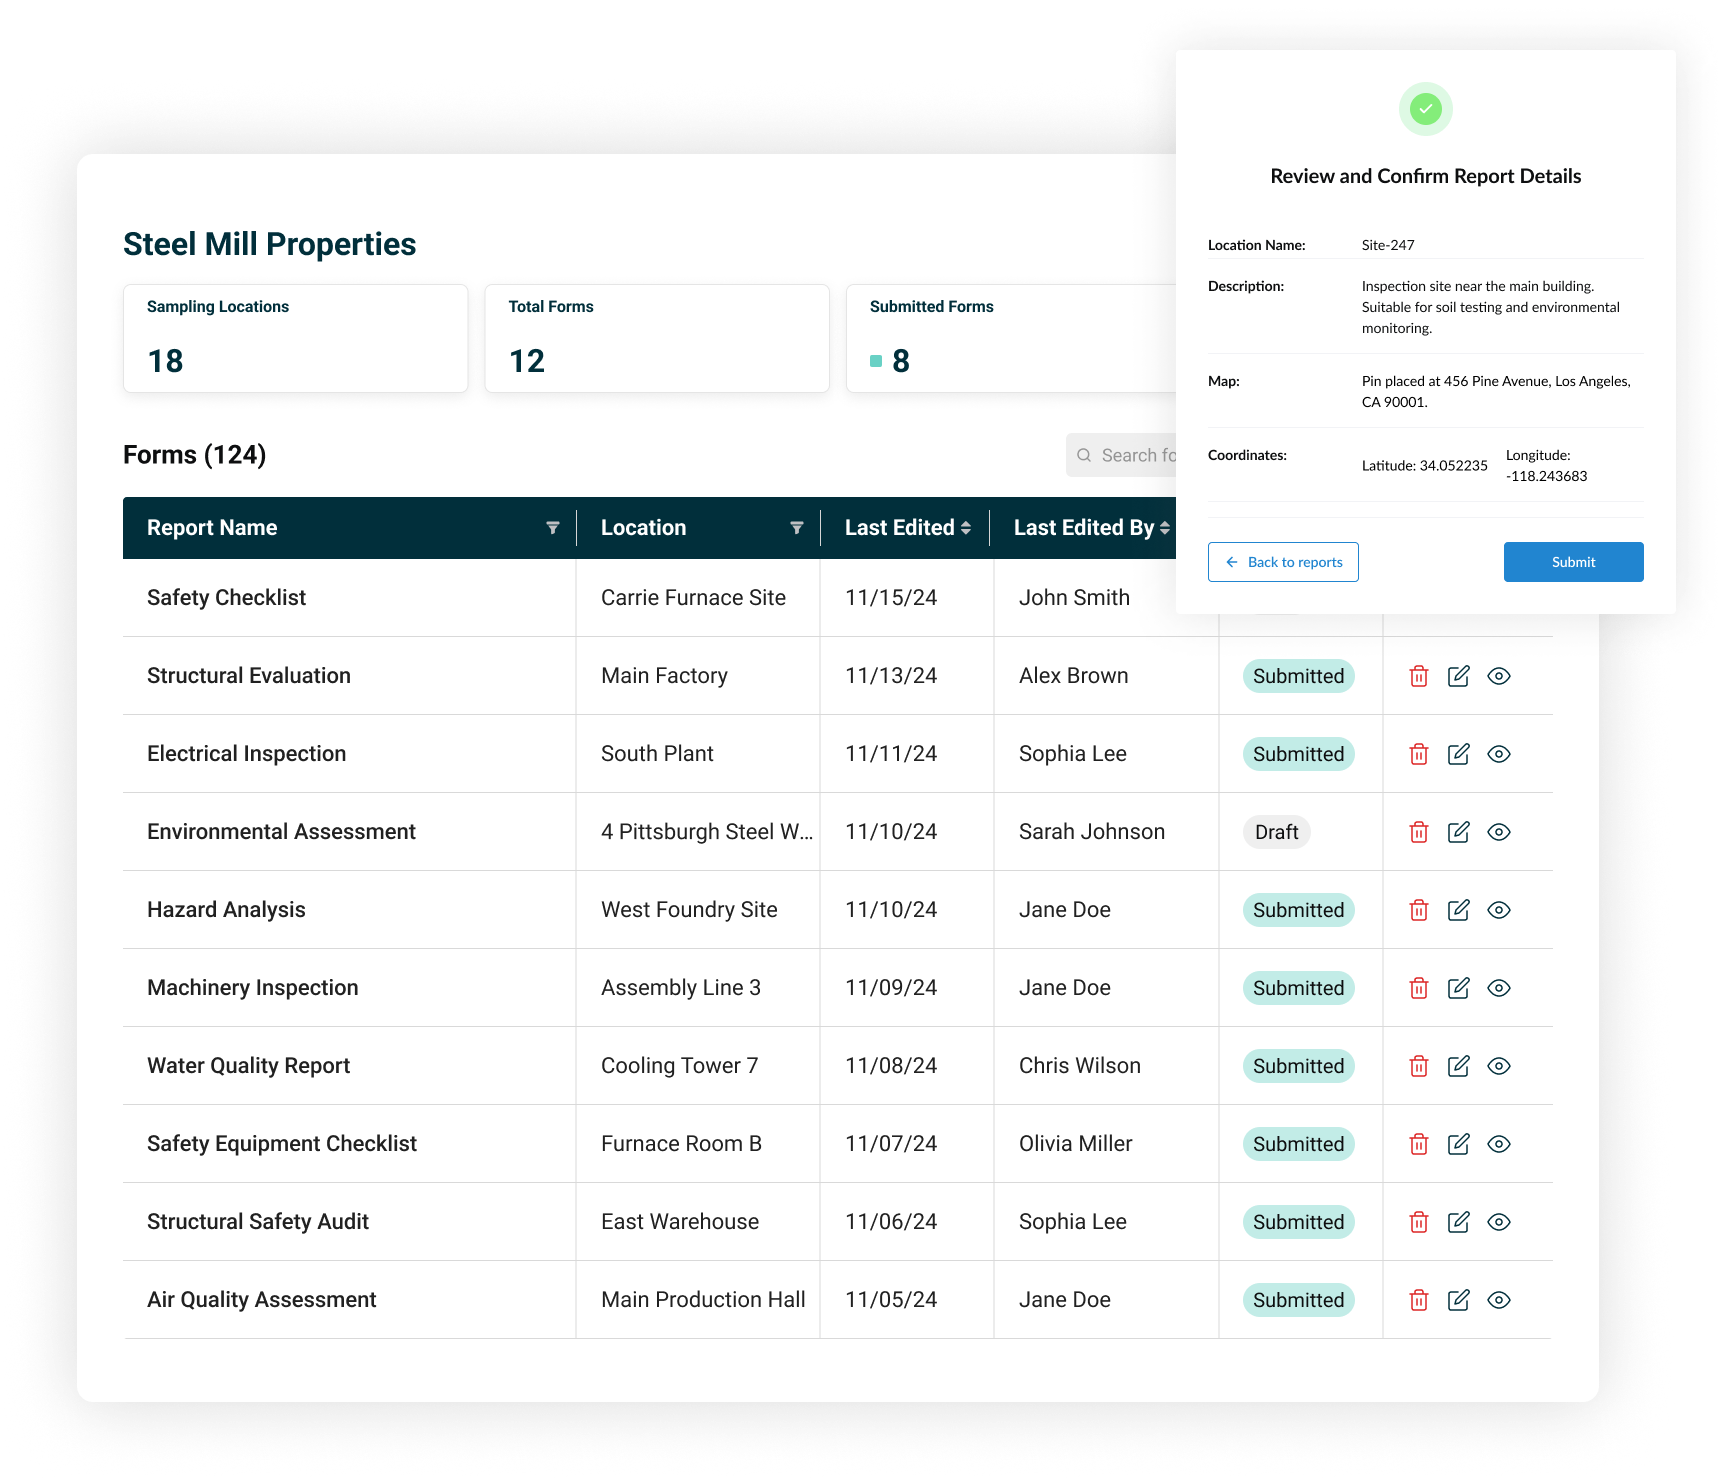Open the Report Name column filter
Screen dimensions: 1726x1479
(552, 528)
